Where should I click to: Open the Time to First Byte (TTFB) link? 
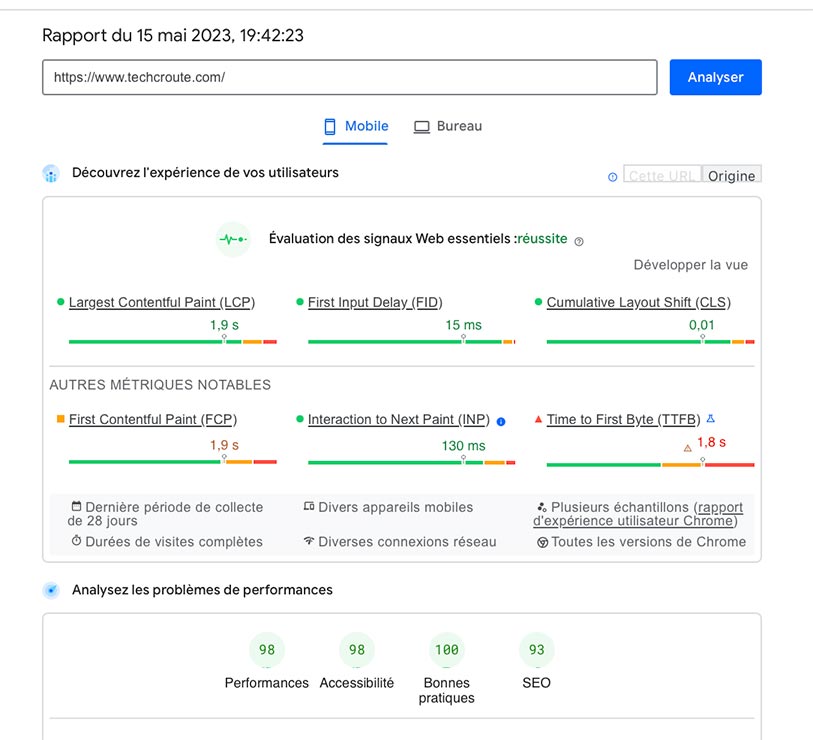coord(623,420)
